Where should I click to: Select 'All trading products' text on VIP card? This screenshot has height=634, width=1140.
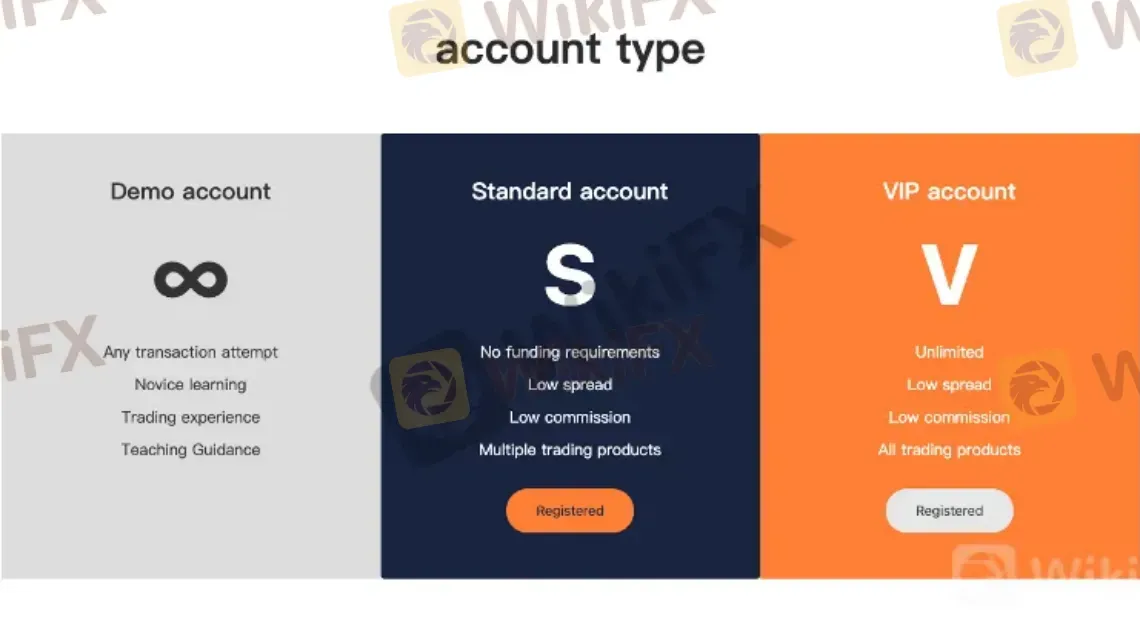(x=948, y=450)
